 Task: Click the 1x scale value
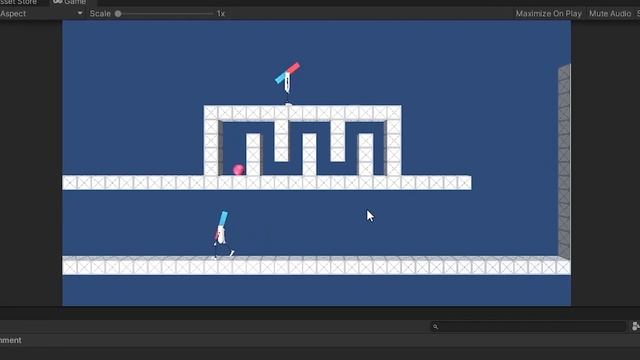coord(221,13)
